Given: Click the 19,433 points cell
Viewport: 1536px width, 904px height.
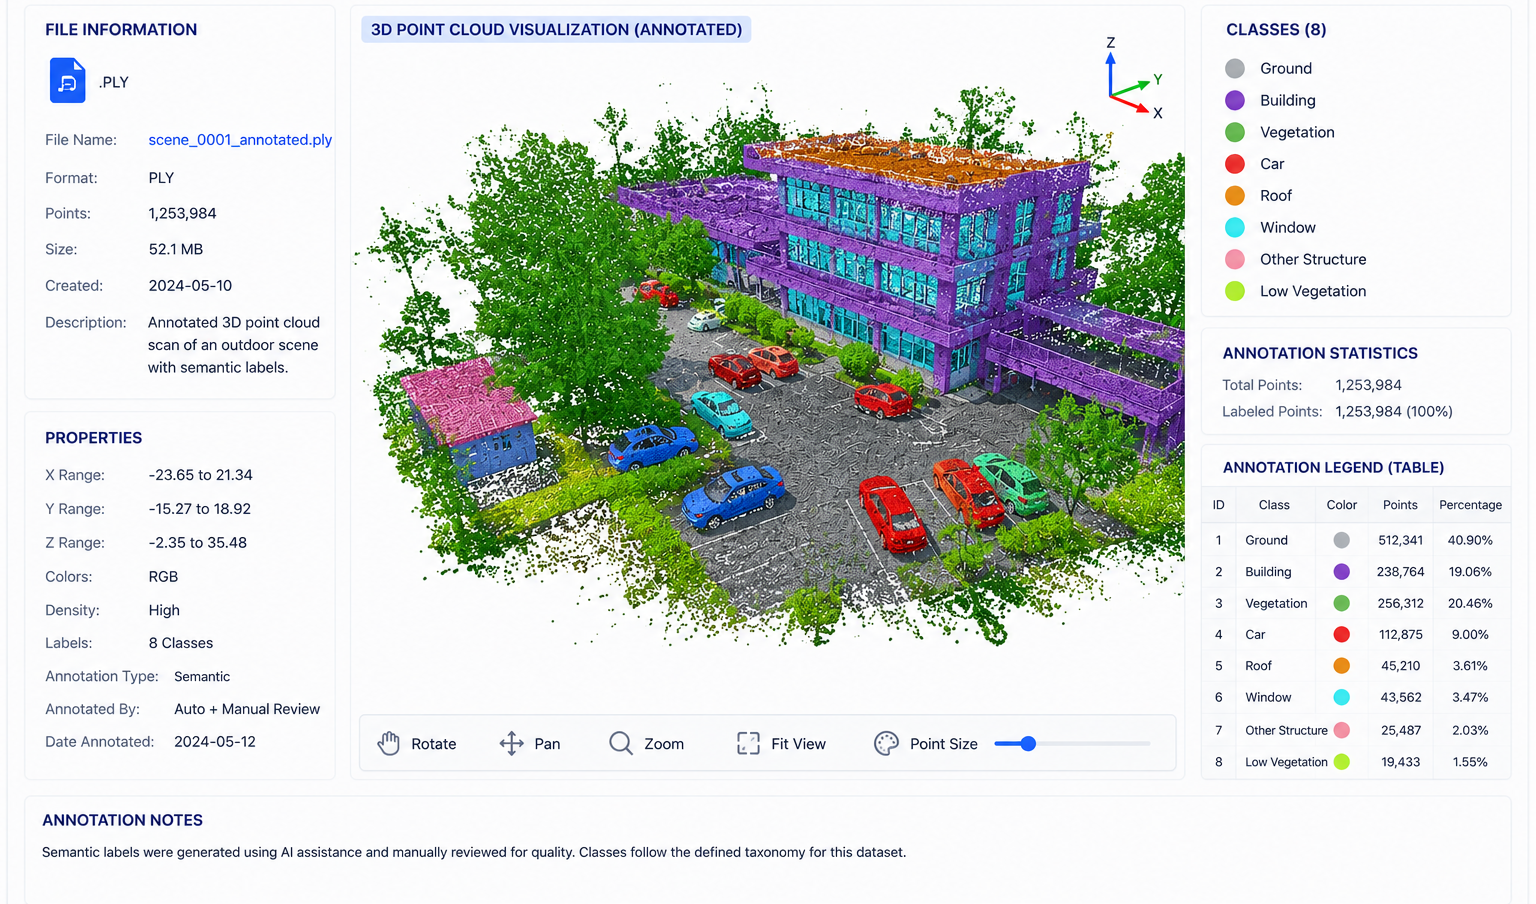Looking at the screenshot, I should [x=1400, y=762].
